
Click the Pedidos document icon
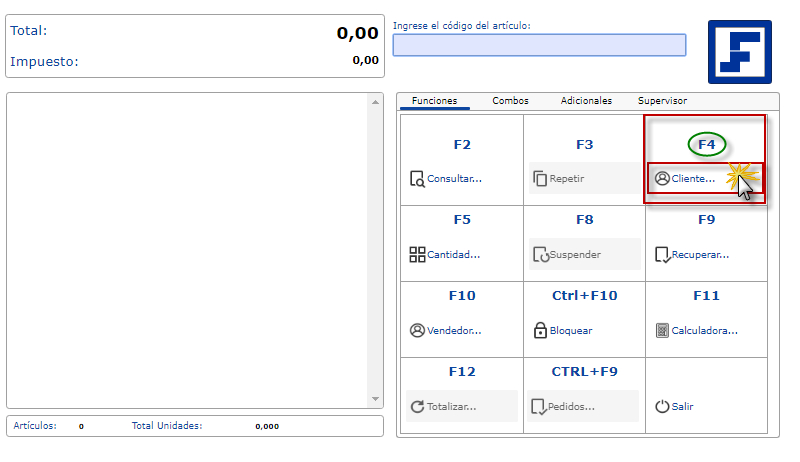[539, 406]
